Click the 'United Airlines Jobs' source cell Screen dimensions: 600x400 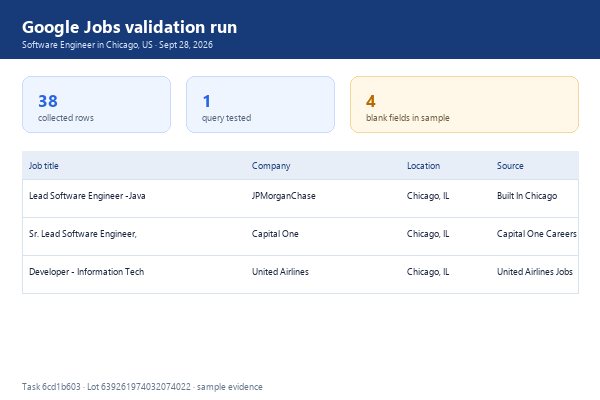pos(535,272)
